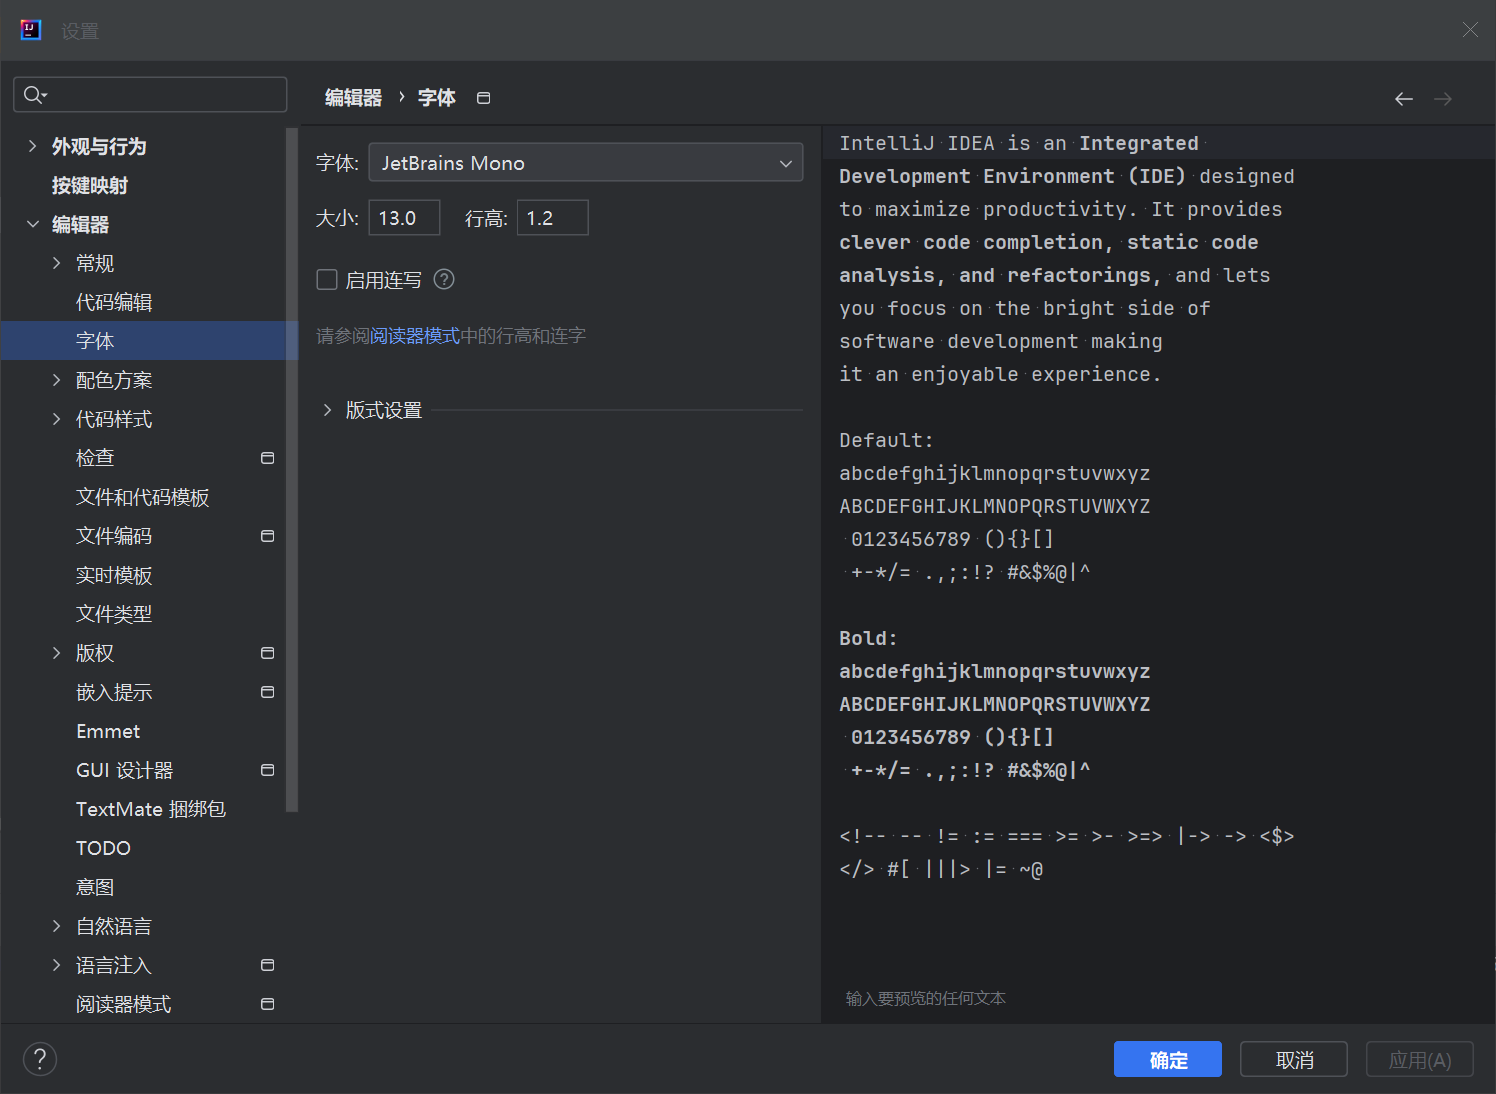Click the project icon beside 嵌入提示
This screenshot has width=1496, height=1094.
tap(267, 692)
